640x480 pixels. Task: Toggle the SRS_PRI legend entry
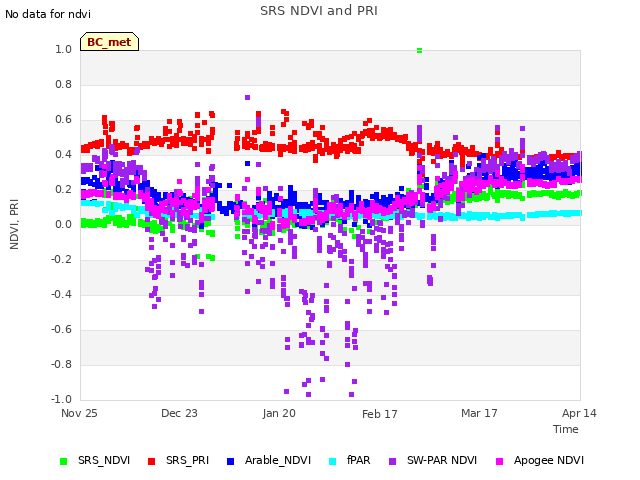178,460
